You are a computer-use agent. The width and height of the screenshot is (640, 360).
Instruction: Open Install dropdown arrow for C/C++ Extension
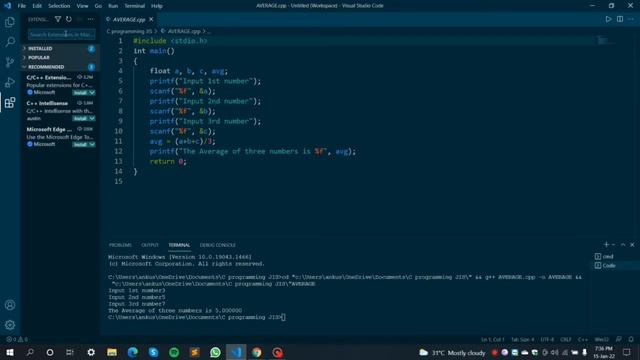(92, 93)
